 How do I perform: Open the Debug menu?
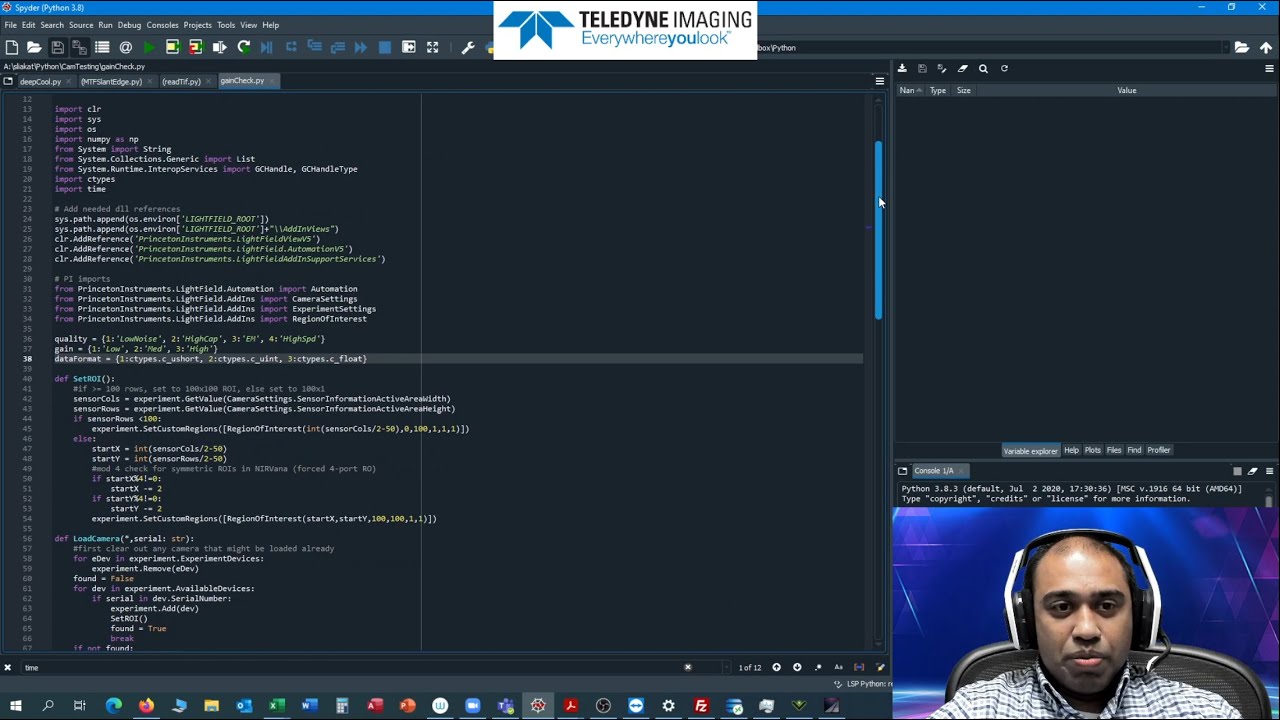(129, 25)
